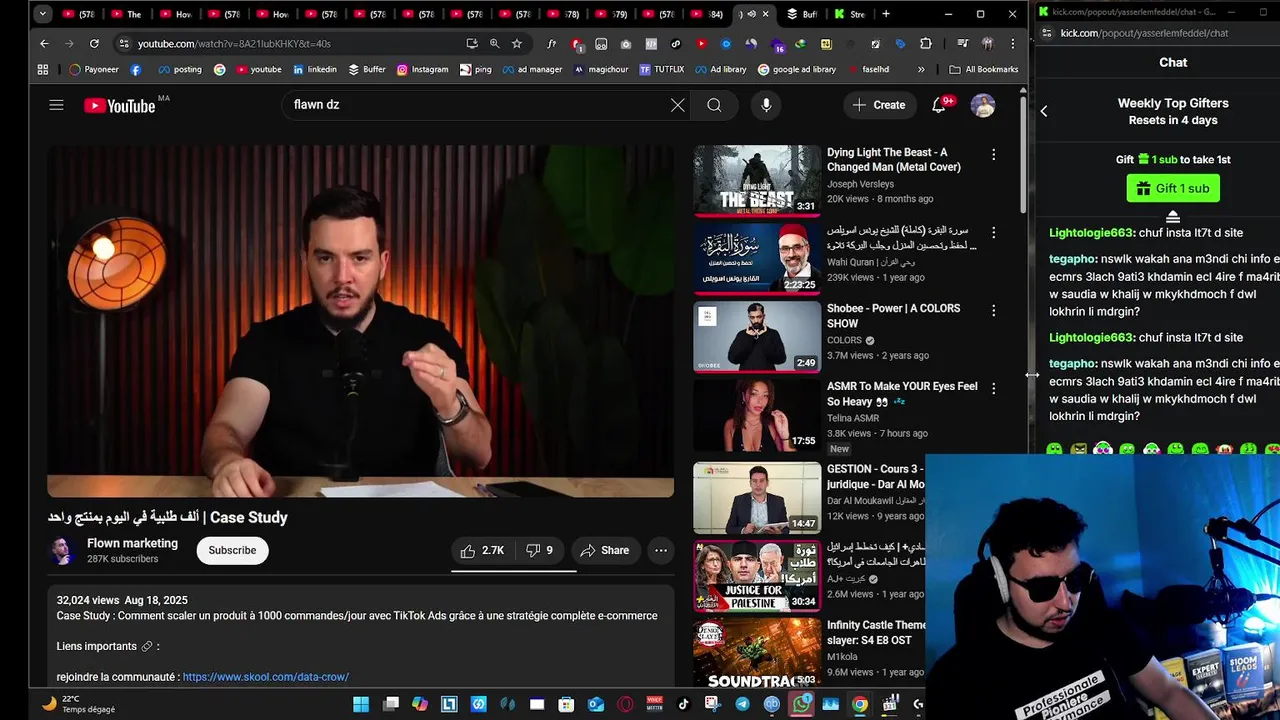Switch to the 'The' YouTube tab
The width and height of the screenshot is (1280, 720).
(128, 14)
